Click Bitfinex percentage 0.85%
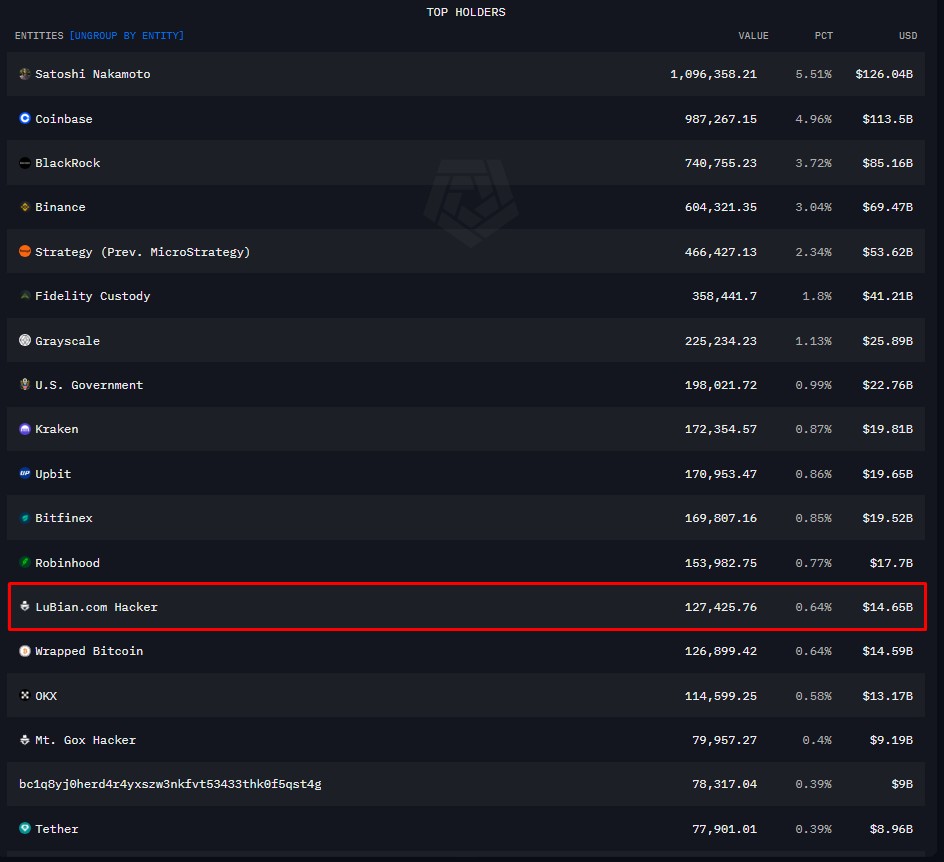 tap(813, 518)
